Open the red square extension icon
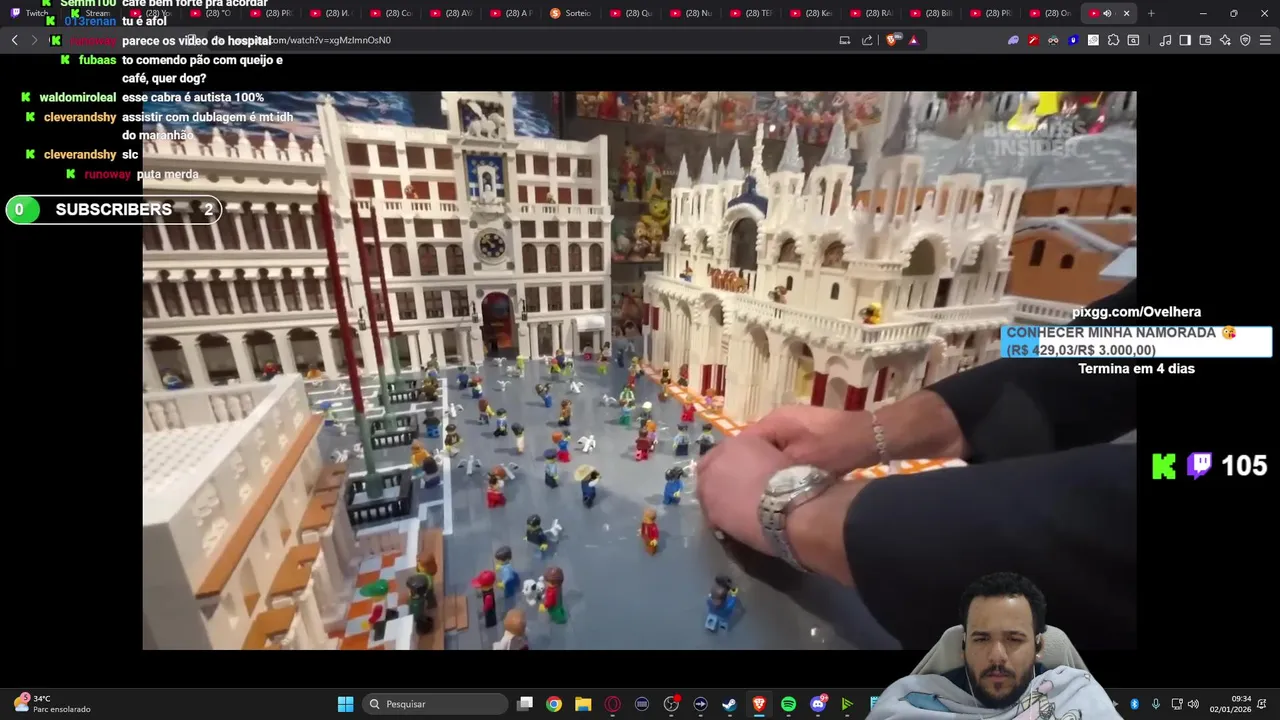Viewport: 1280px width, 720px height. pos(1033,40)
